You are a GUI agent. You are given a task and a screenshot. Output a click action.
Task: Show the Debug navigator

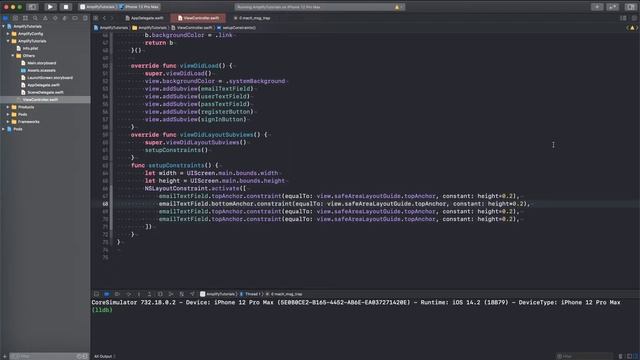point(65,18)
